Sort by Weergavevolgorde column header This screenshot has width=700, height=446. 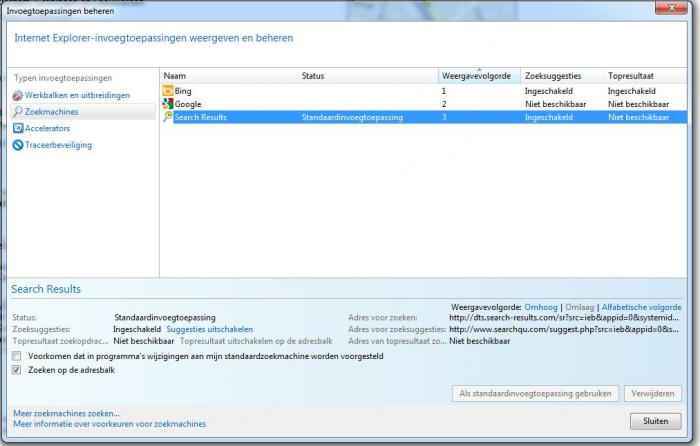pyautogui.click(x=479, y=76)
